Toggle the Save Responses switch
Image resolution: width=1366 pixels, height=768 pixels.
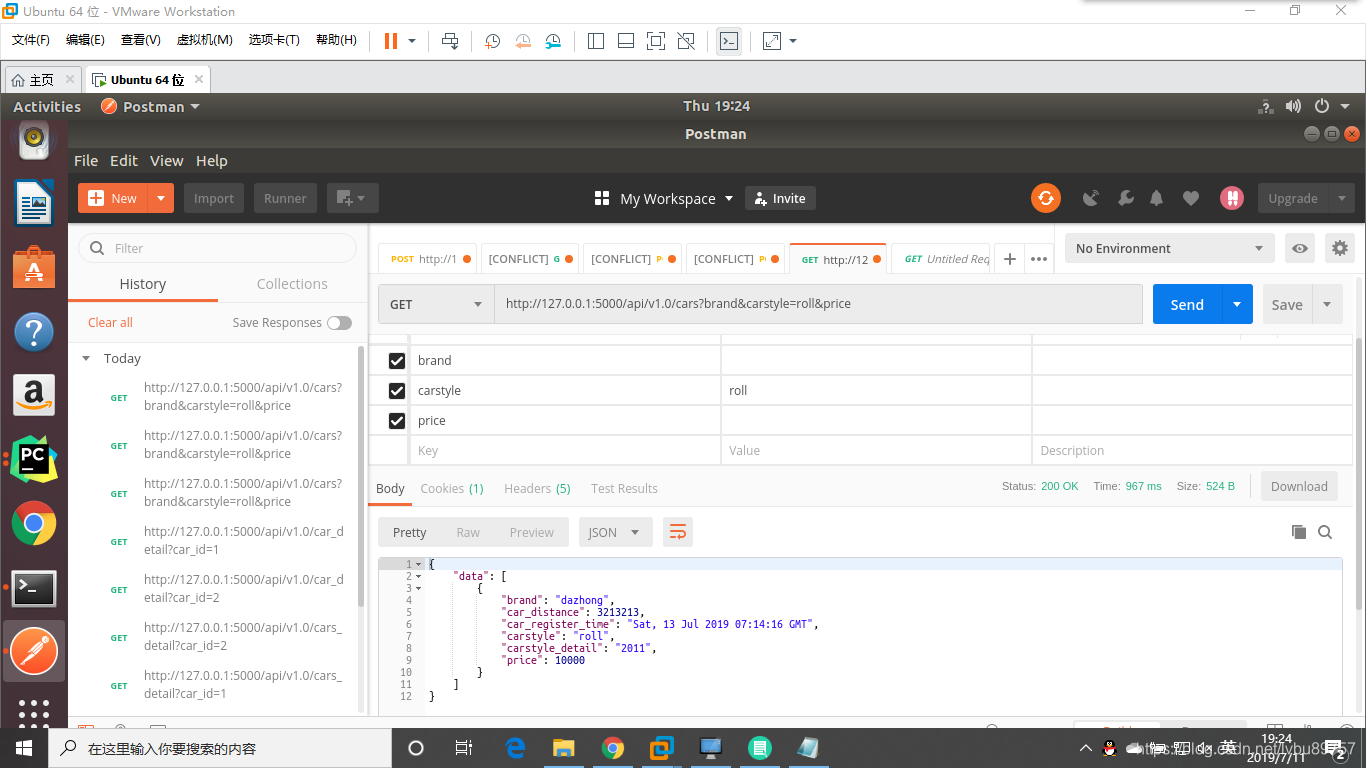[x=340, y=323]
